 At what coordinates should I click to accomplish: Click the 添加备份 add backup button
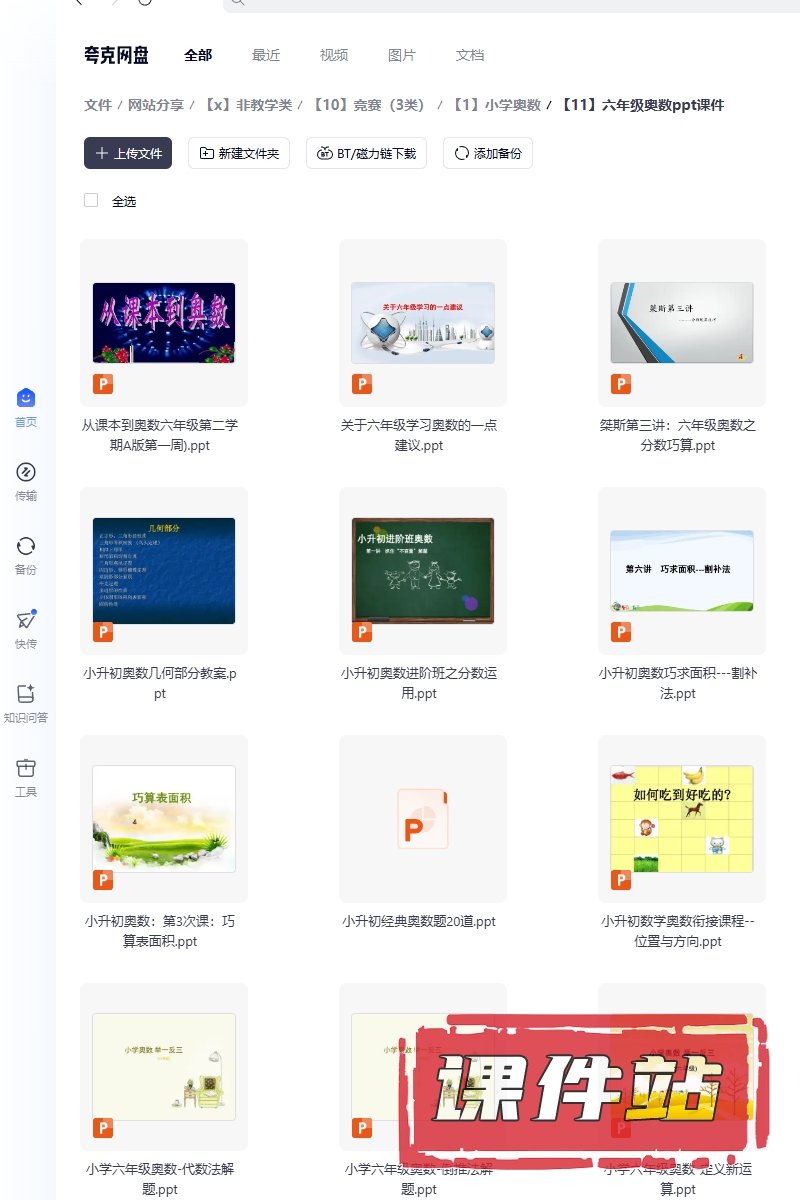[488, 153]
